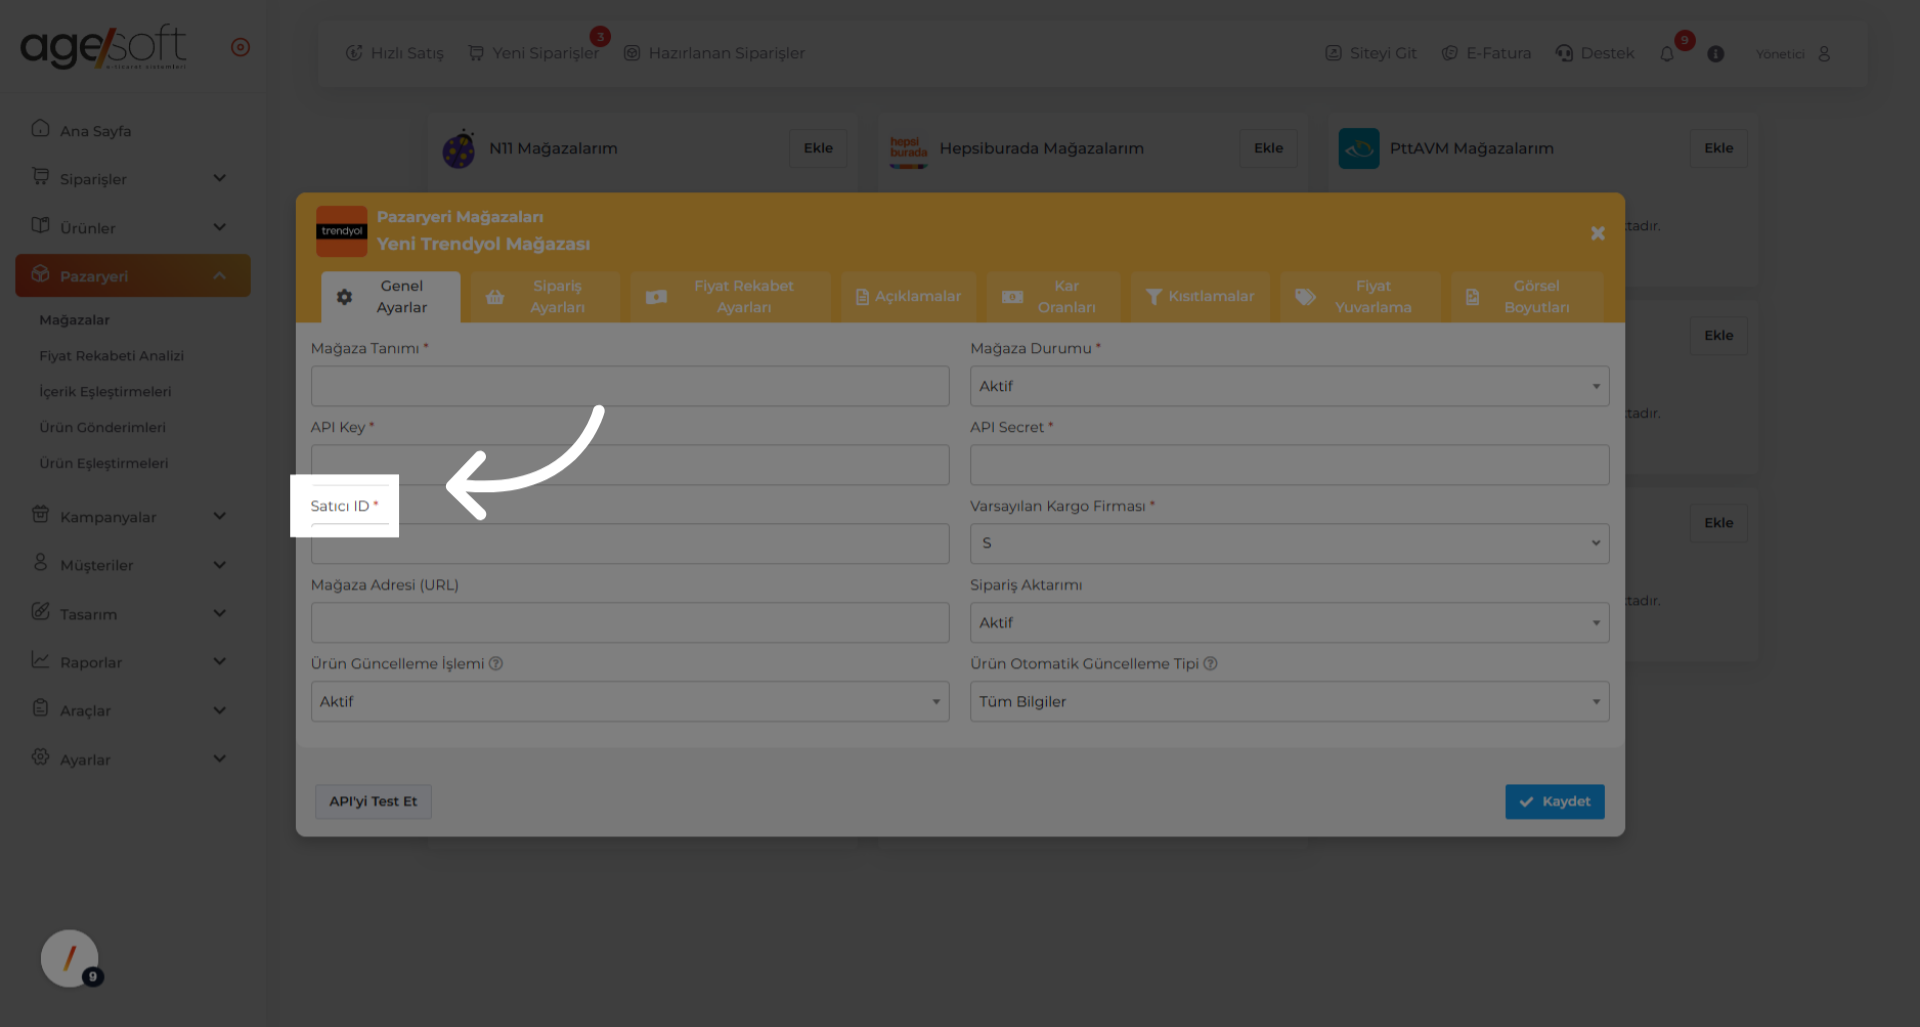Viewport: 1920px width, 1027px height.
Task: Click Trendyol logo in dialog header
Action: tap(342, 231)
